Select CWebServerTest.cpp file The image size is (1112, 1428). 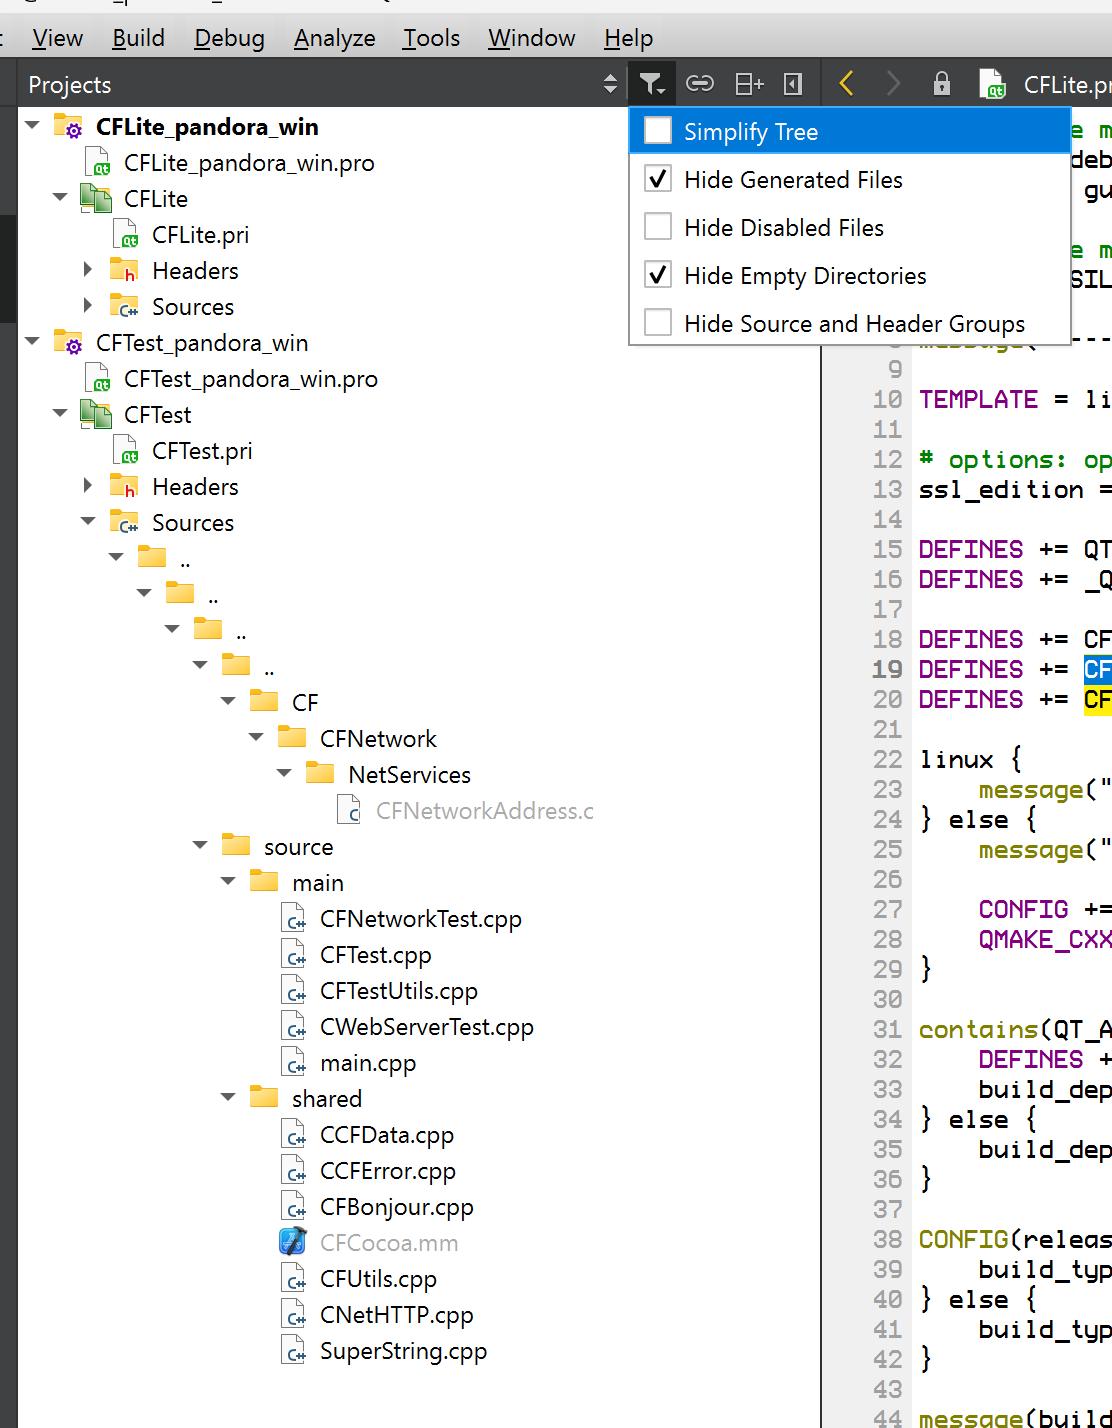click(x=427, y=1027)
